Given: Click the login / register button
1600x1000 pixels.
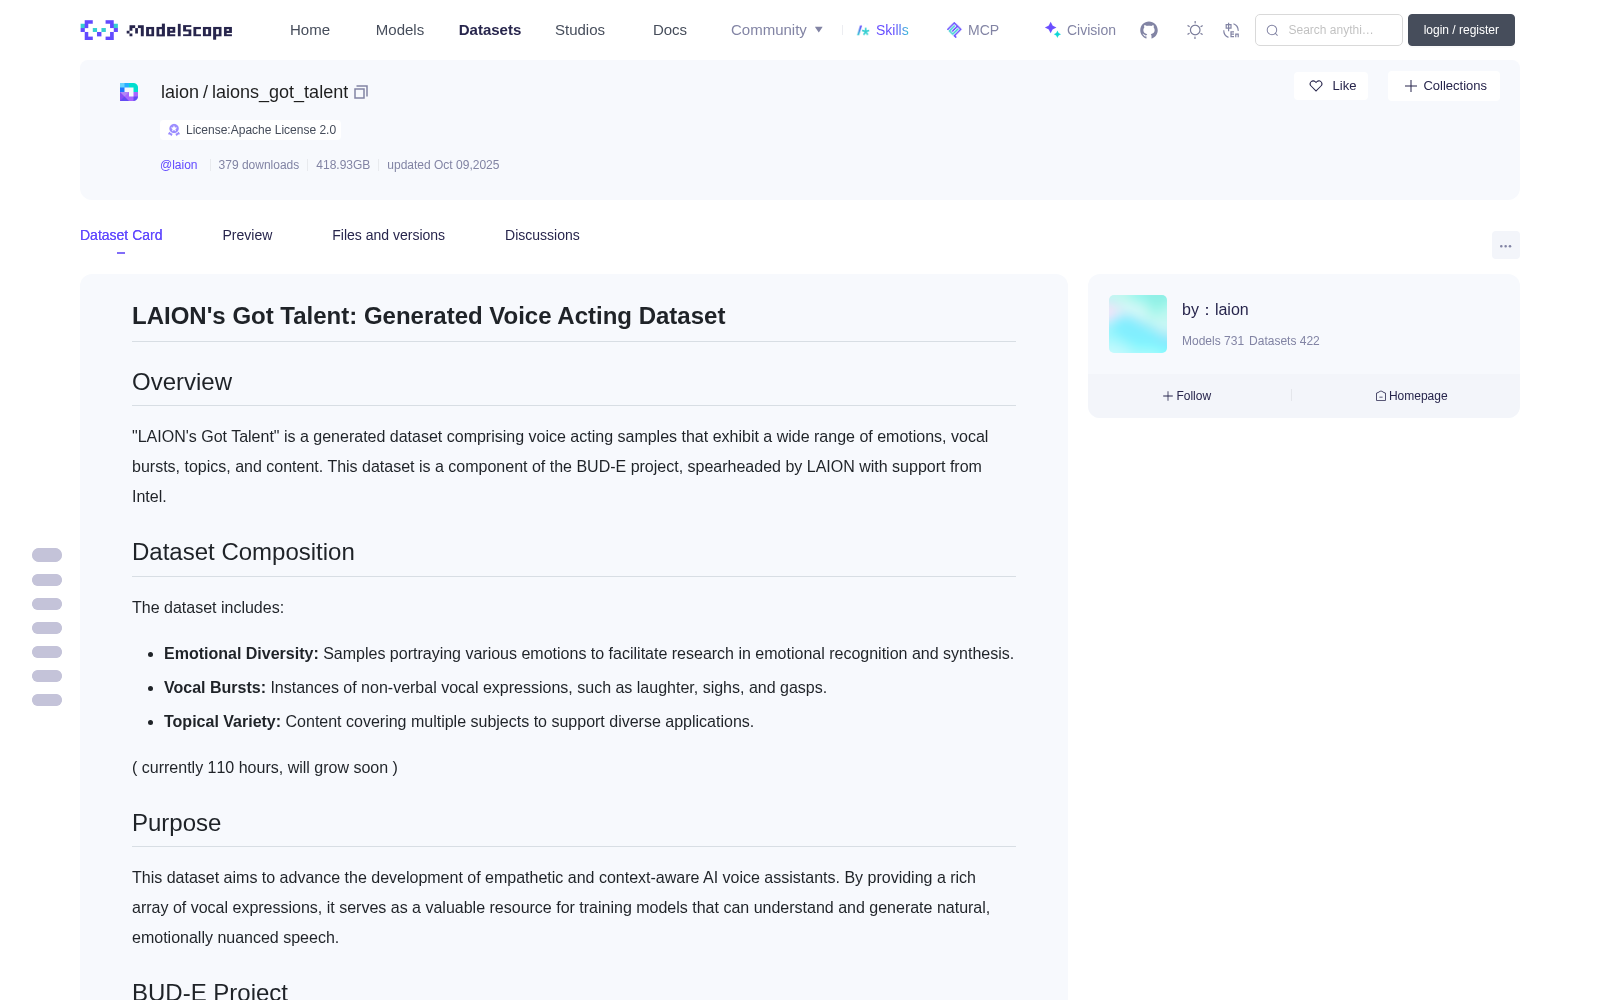Looking at the screenshot, I should (x=1461, y=30).
